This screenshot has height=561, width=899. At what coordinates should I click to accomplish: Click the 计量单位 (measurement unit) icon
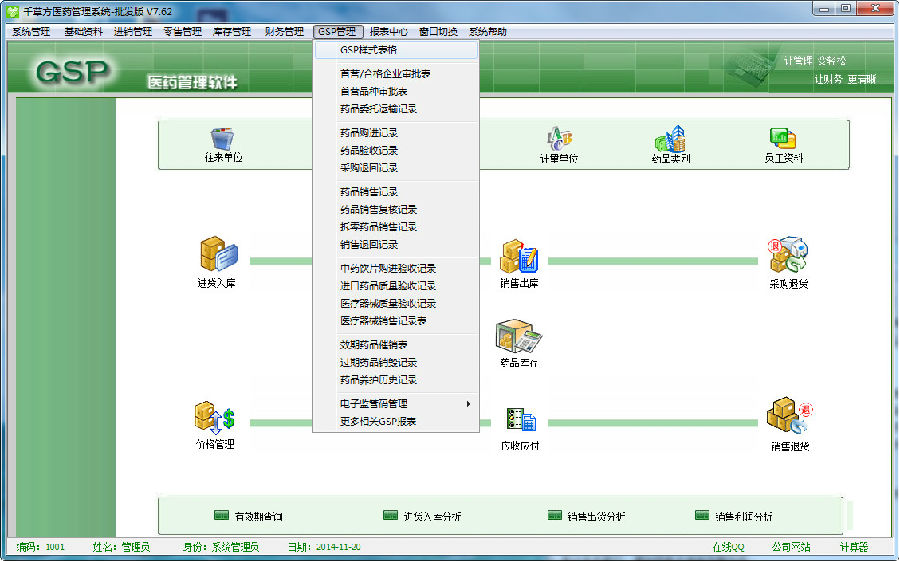[558, 142]
